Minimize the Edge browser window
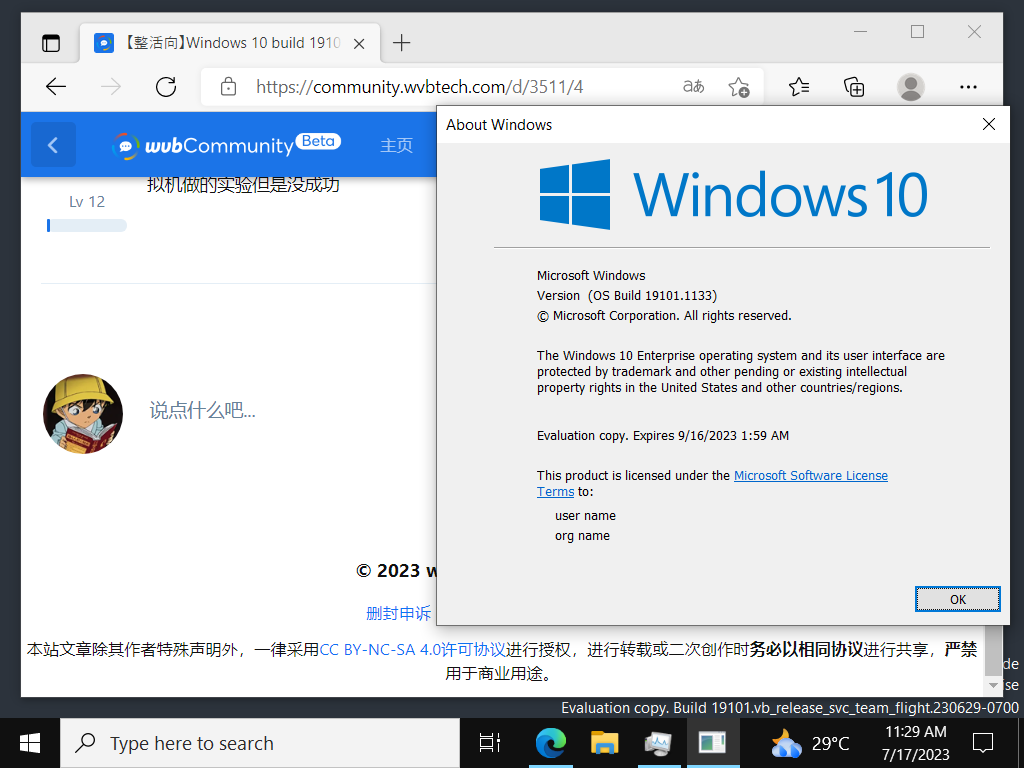The height and width of the screenshot is (768, 1024). tap(860, 31)
